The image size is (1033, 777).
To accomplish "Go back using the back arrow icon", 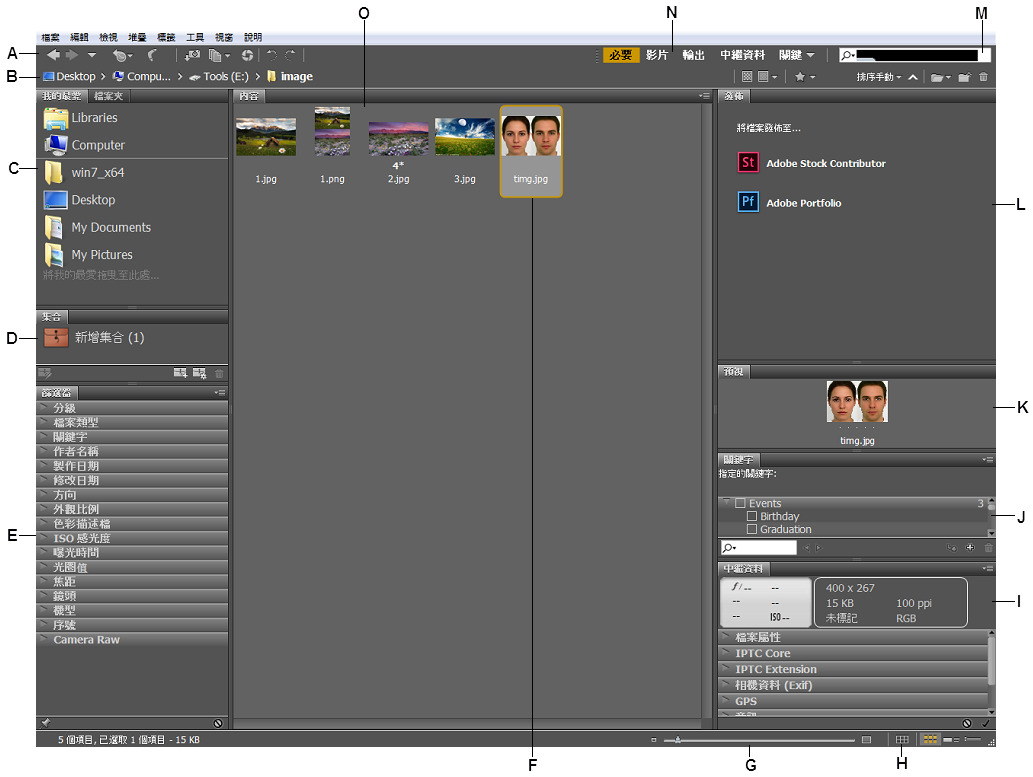I will [x=54, y=55].
